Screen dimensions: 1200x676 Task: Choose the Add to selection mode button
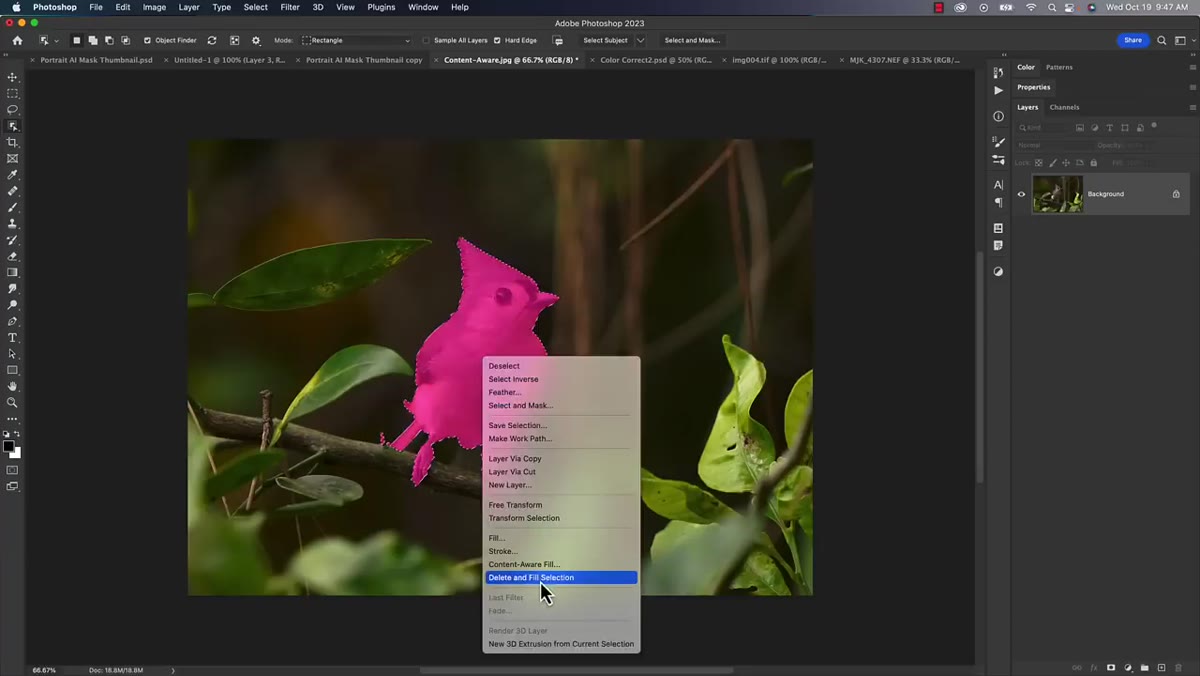[92, 40]
